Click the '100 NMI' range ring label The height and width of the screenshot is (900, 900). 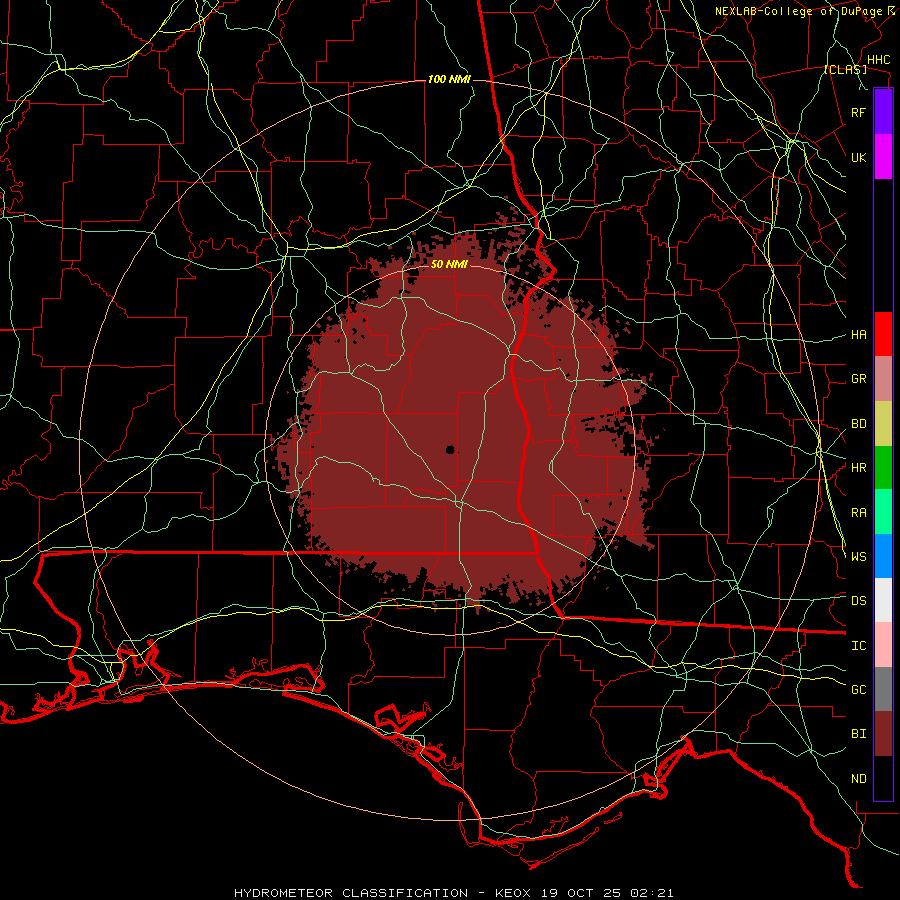[449, 79]
